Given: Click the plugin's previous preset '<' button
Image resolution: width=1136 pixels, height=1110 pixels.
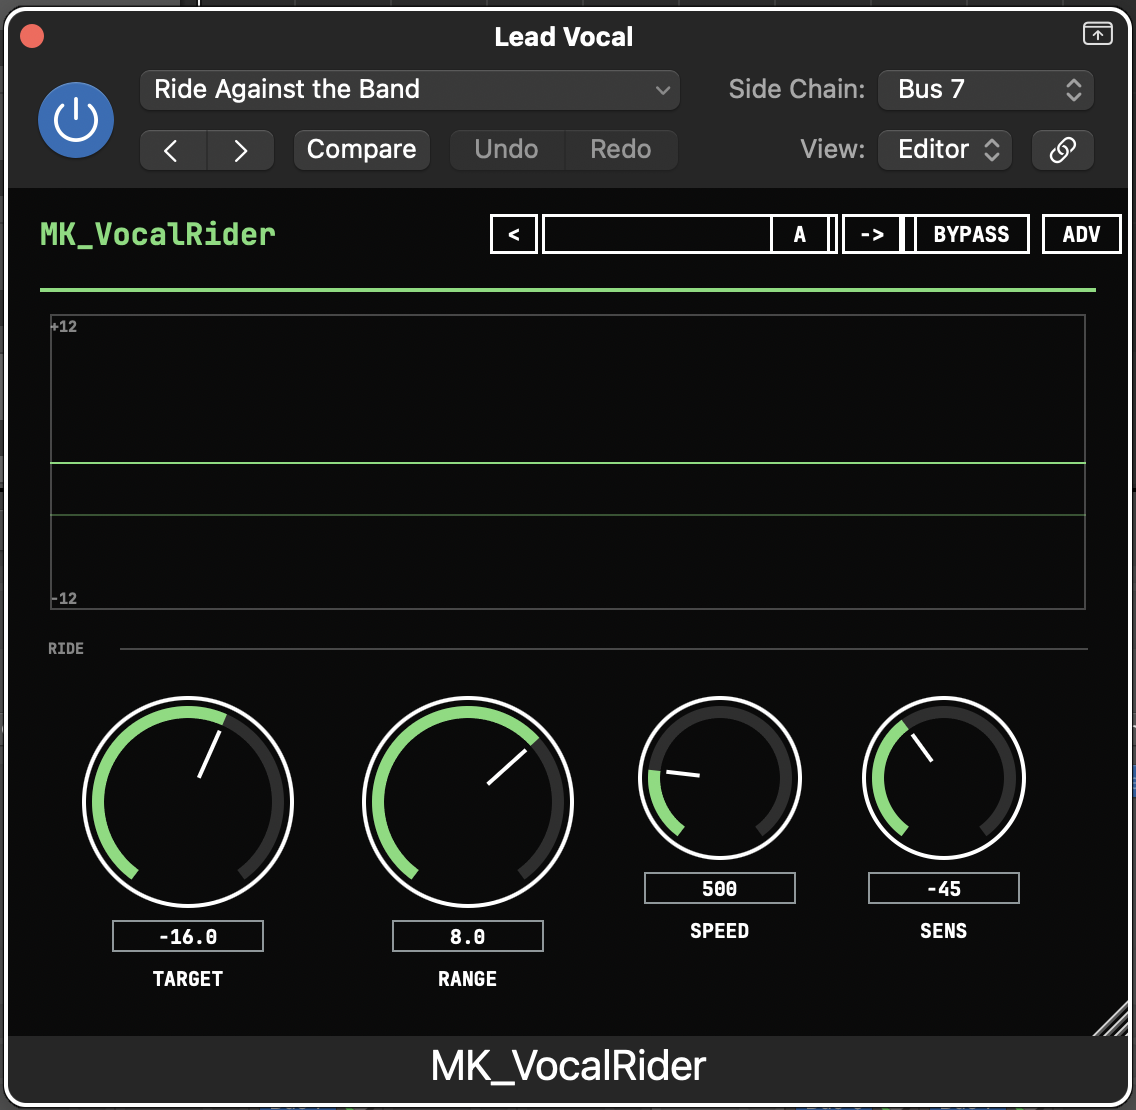Looking at the screenshot, I should point(514,234).
